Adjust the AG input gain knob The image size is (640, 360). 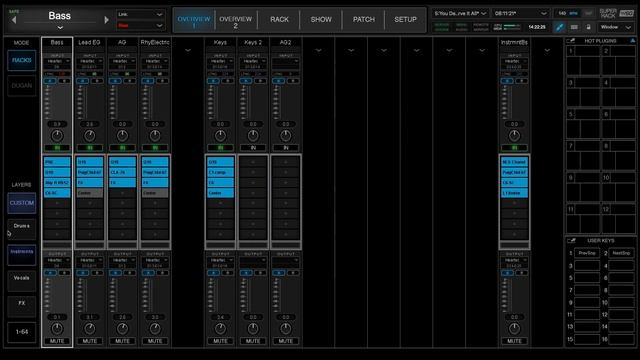point(122,136)
